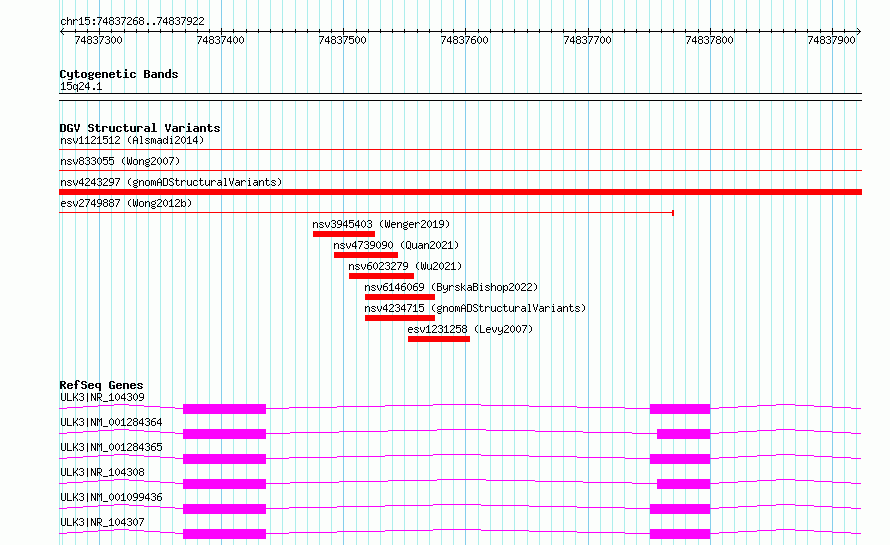The width and height of the screenshot is (890, 545).
Task: Click the end tick of esv2749887 line
Action: (x=673, y=213)
